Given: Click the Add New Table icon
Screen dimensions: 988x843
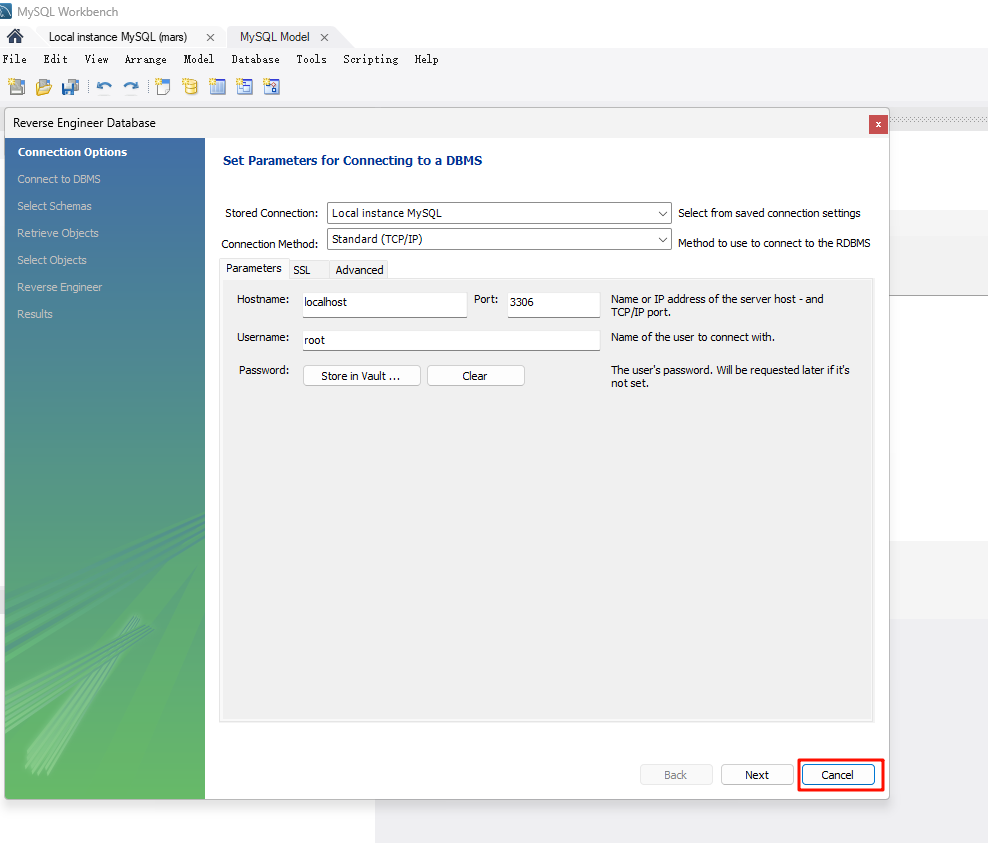Looking at the screenshot, I should click(x=217, y=86).
